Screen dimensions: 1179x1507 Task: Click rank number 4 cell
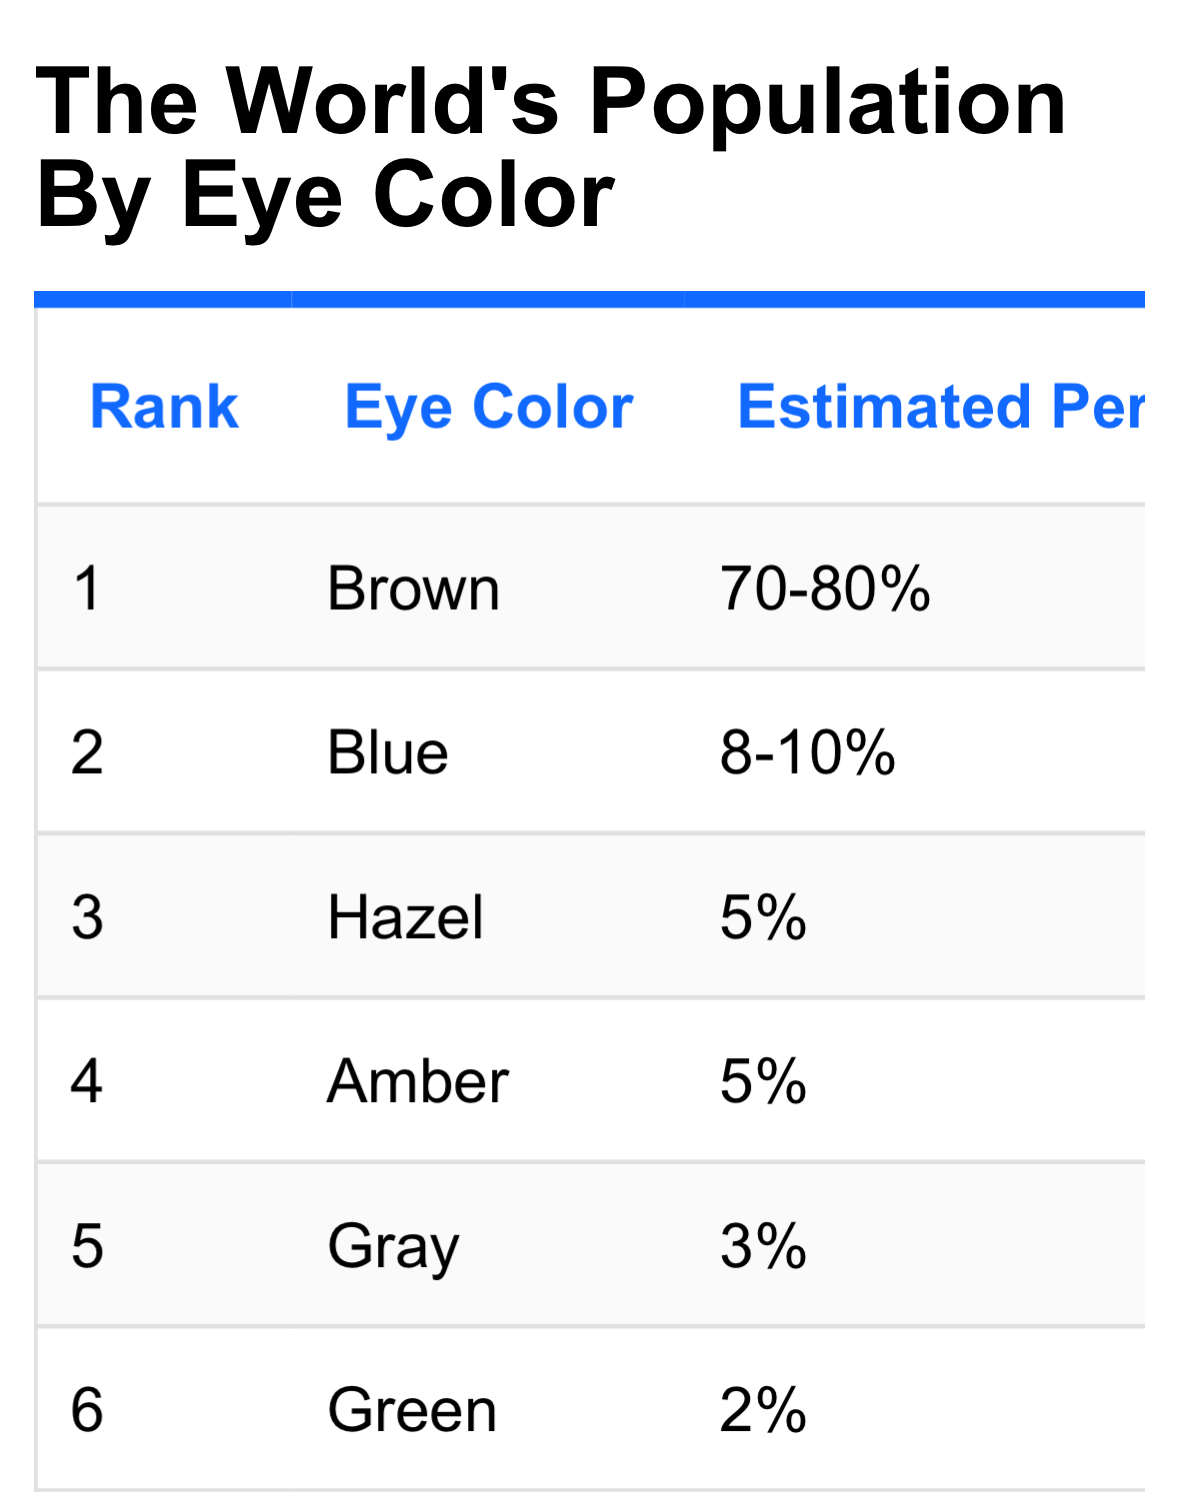click(87, 1081)
